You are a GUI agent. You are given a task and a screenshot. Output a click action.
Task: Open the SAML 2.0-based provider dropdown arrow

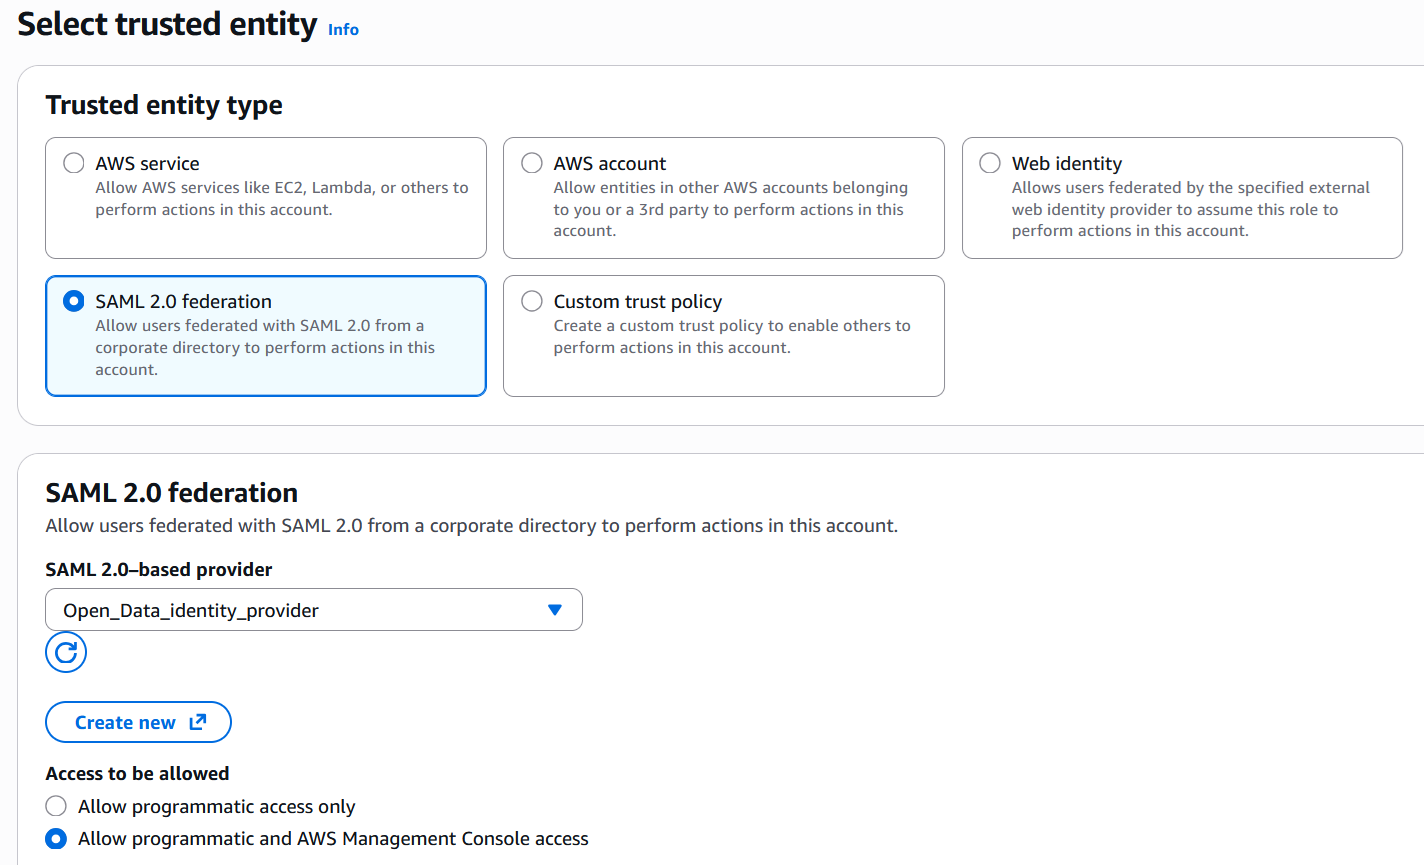pyautogui.click(x=555, y=610)
